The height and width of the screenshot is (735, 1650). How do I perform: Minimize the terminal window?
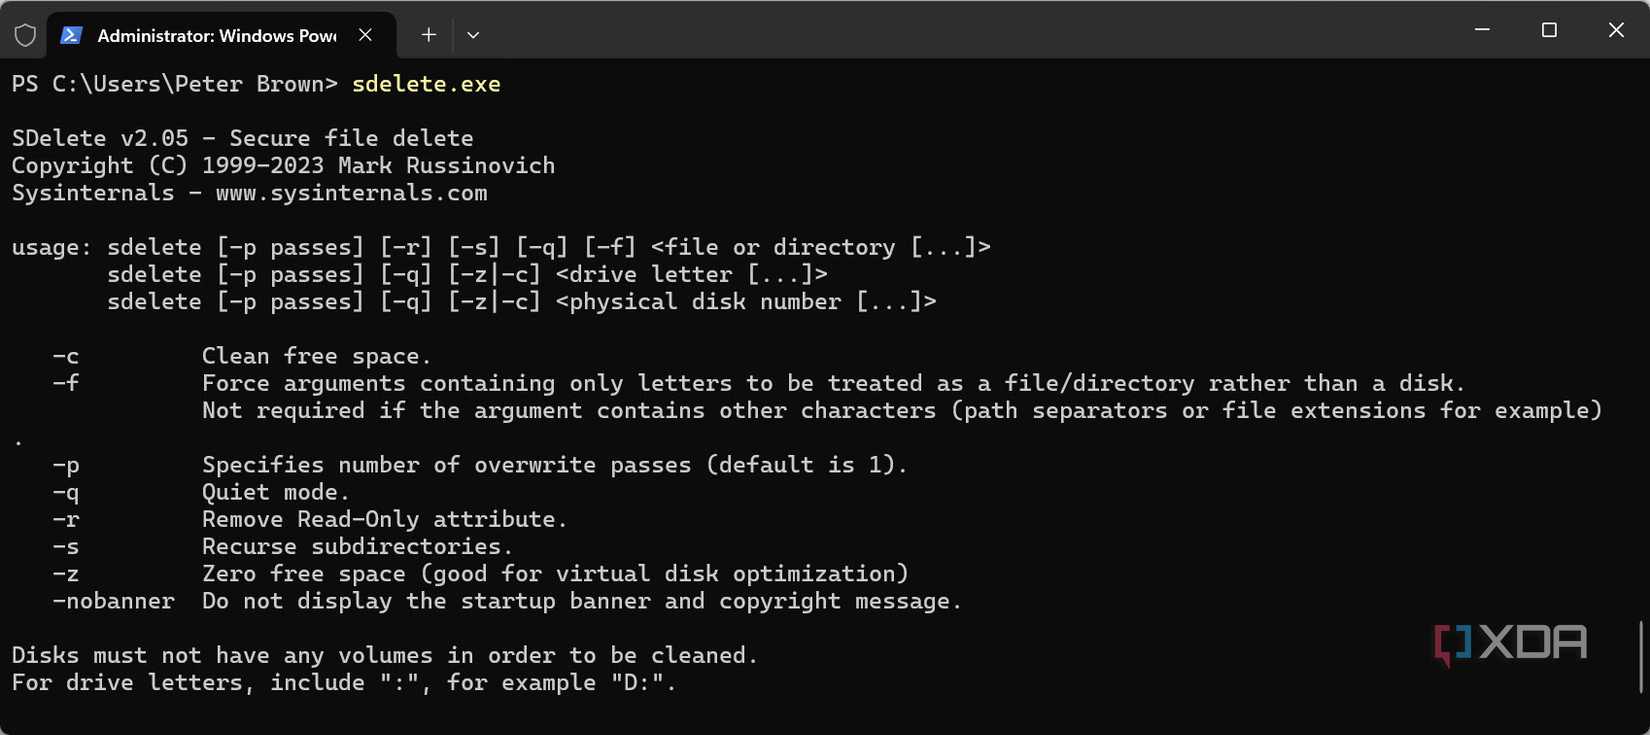pos(1481,30)
